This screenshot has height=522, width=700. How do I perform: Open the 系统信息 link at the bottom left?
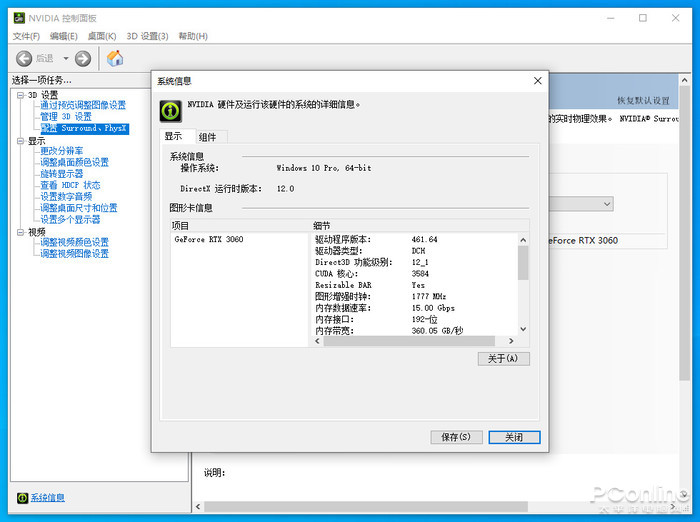47,497
